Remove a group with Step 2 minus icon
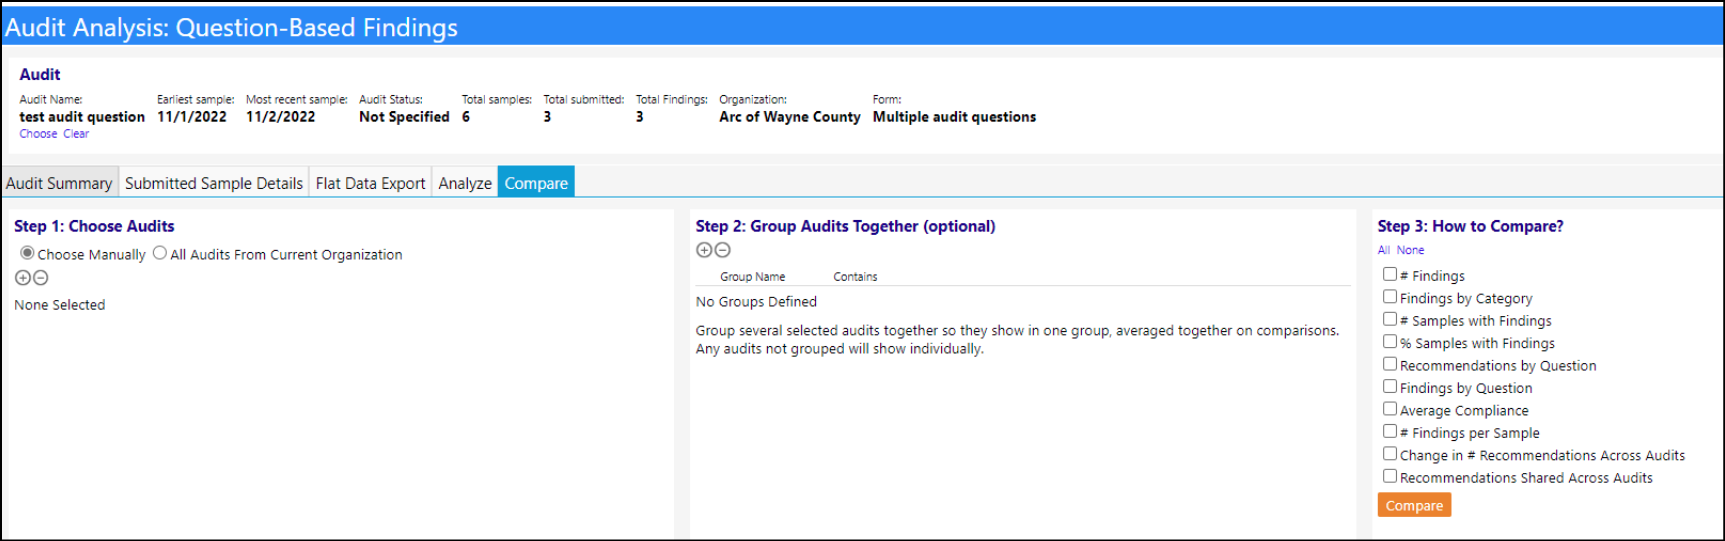The image size is (1725, 541). click(x=722, y=250)
